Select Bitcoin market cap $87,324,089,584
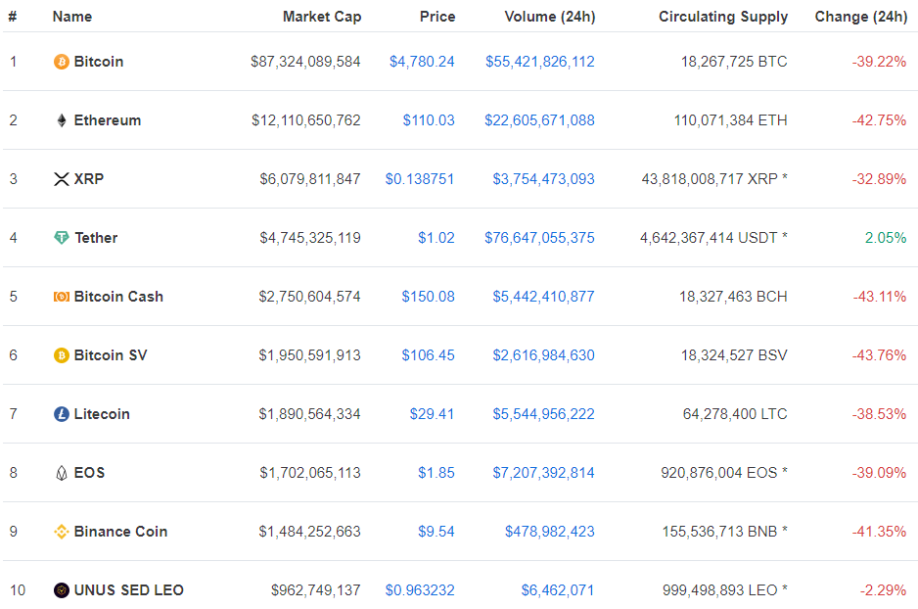The image size is (918, 609). tap(305, 61)
